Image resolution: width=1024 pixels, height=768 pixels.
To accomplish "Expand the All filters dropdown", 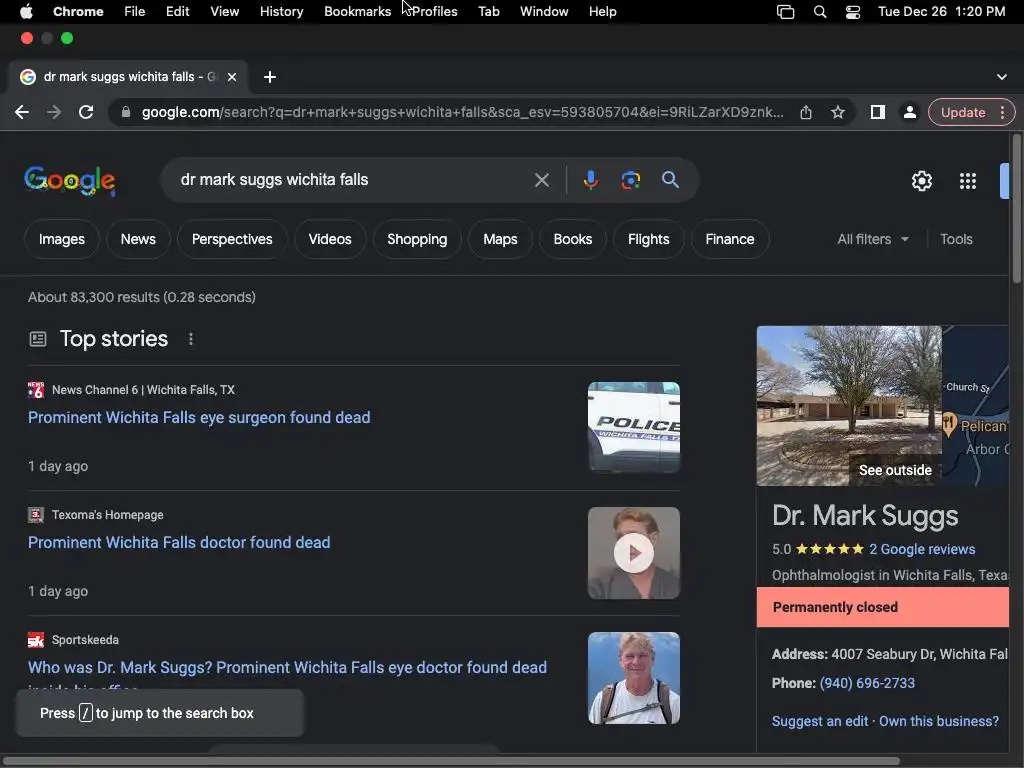I will pyautogui.click(x=873, y=240).
